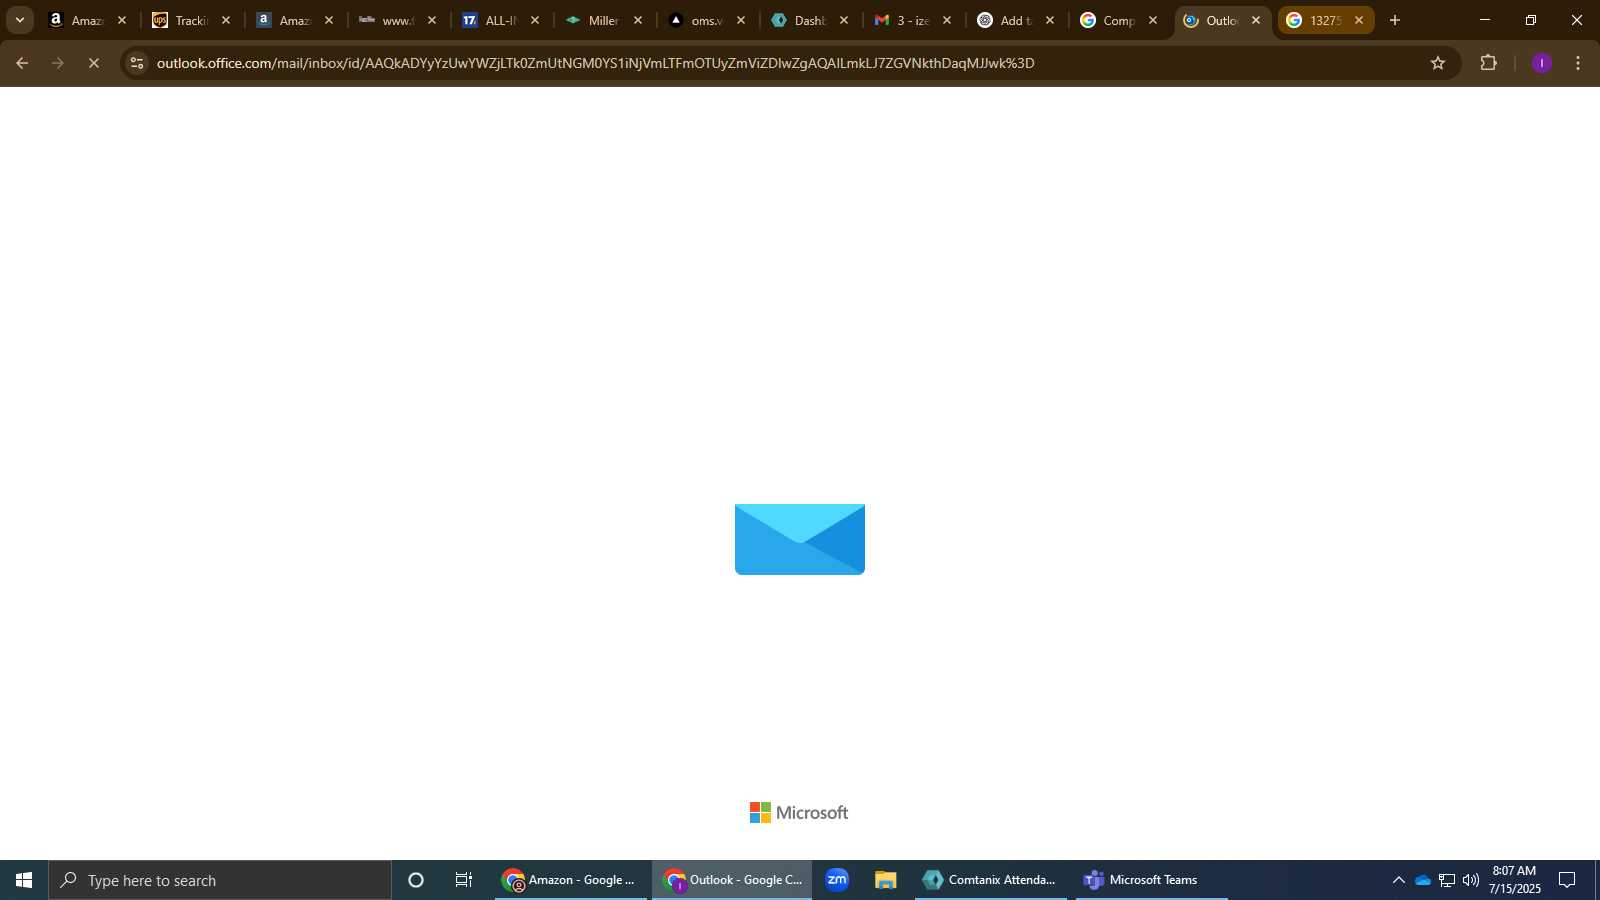This screenshot has width=1600, height=900.
Task: Switch to the Gmail tab
Action: click(911, 20)
